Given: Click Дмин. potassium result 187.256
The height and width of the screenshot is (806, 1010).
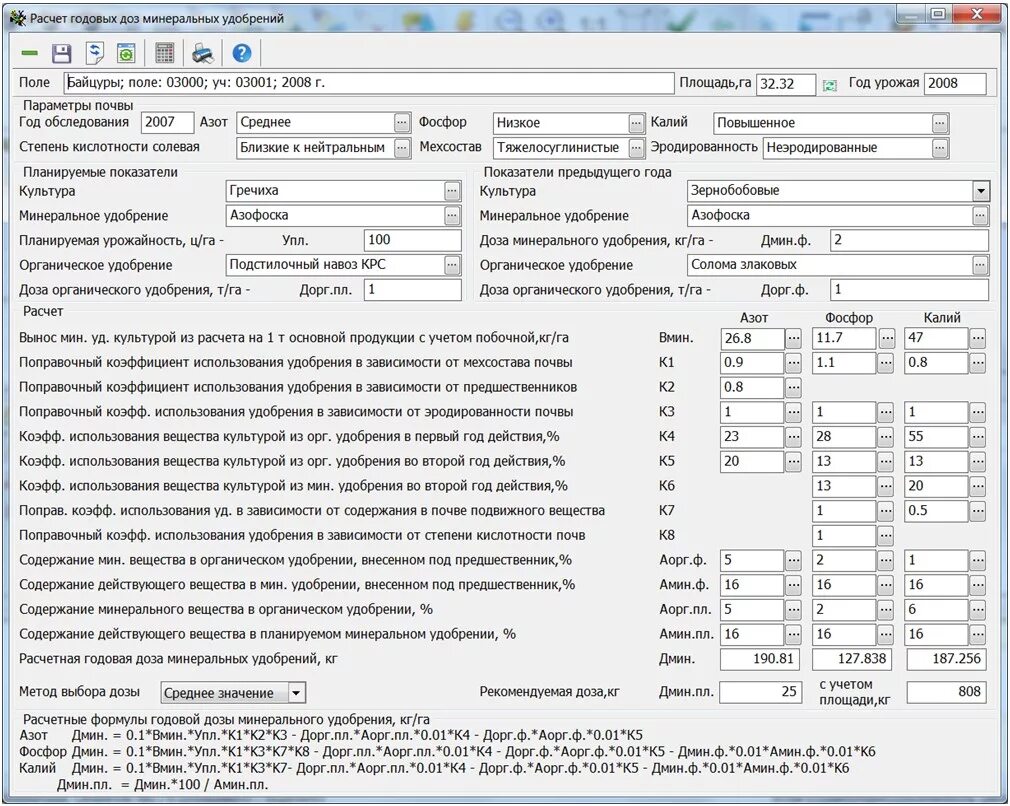Looking at the screenshot, I should pyautogui.click(x=946, y=659).
